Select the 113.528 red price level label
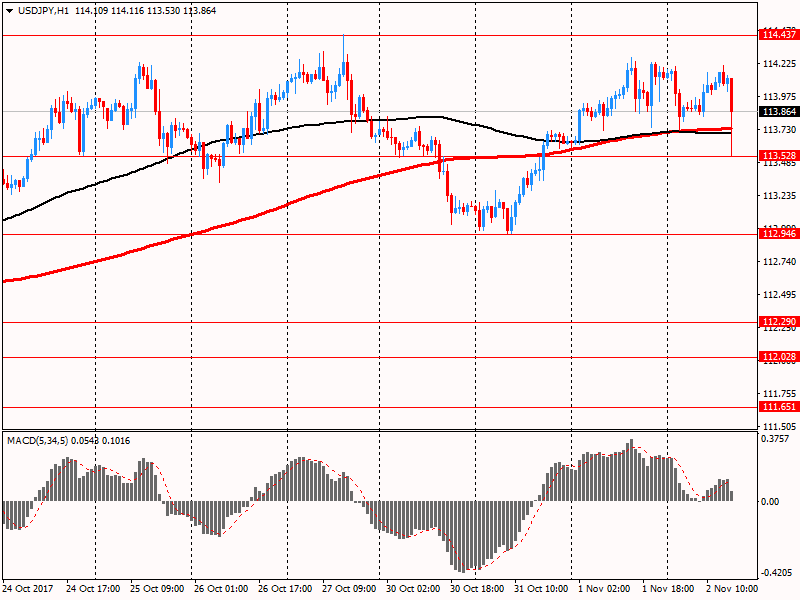The width and height of the screenshot is (800, 600). (779, 156)
